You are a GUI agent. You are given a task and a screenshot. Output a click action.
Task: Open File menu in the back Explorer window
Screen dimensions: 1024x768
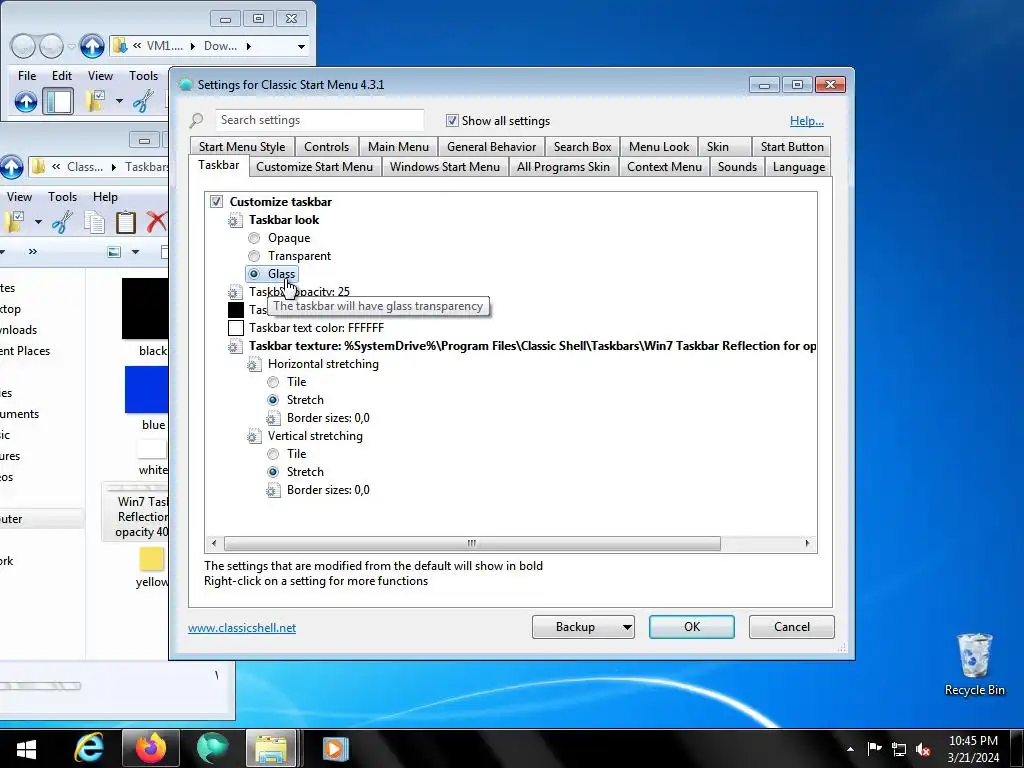pos(27,76)
